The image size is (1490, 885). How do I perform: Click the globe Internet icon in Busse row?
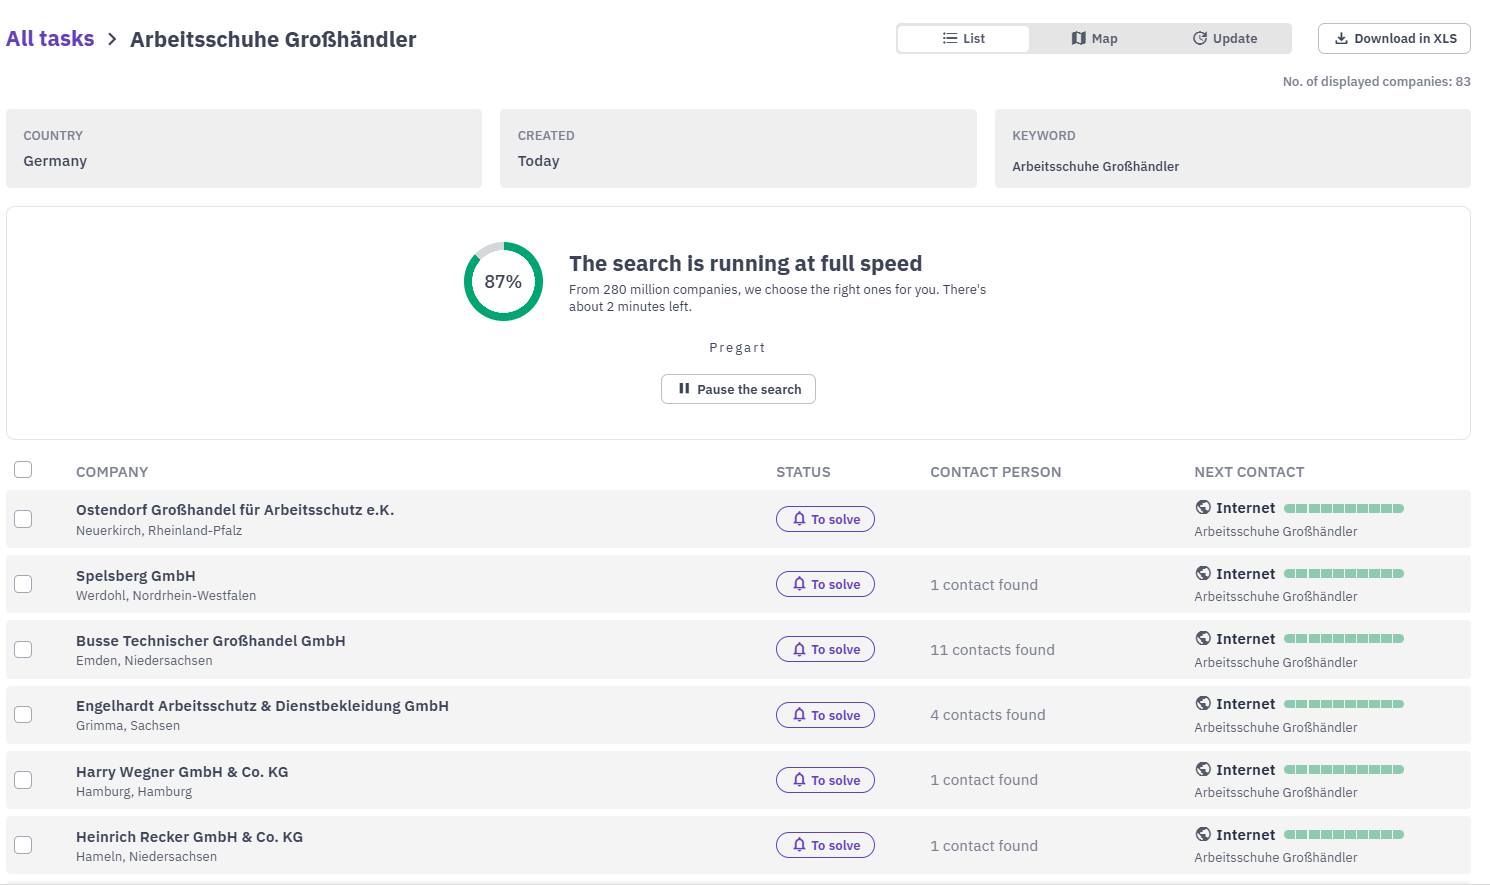1203,638
